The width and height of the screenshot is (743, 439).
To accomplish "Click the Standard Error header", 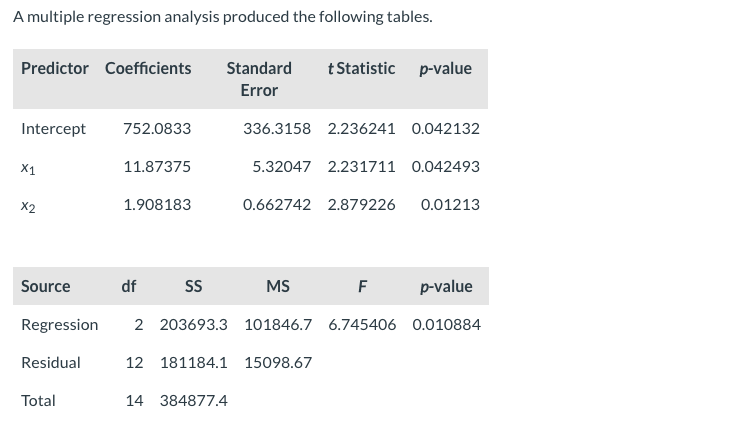I will pyautogui.click(x=259, y=79).
